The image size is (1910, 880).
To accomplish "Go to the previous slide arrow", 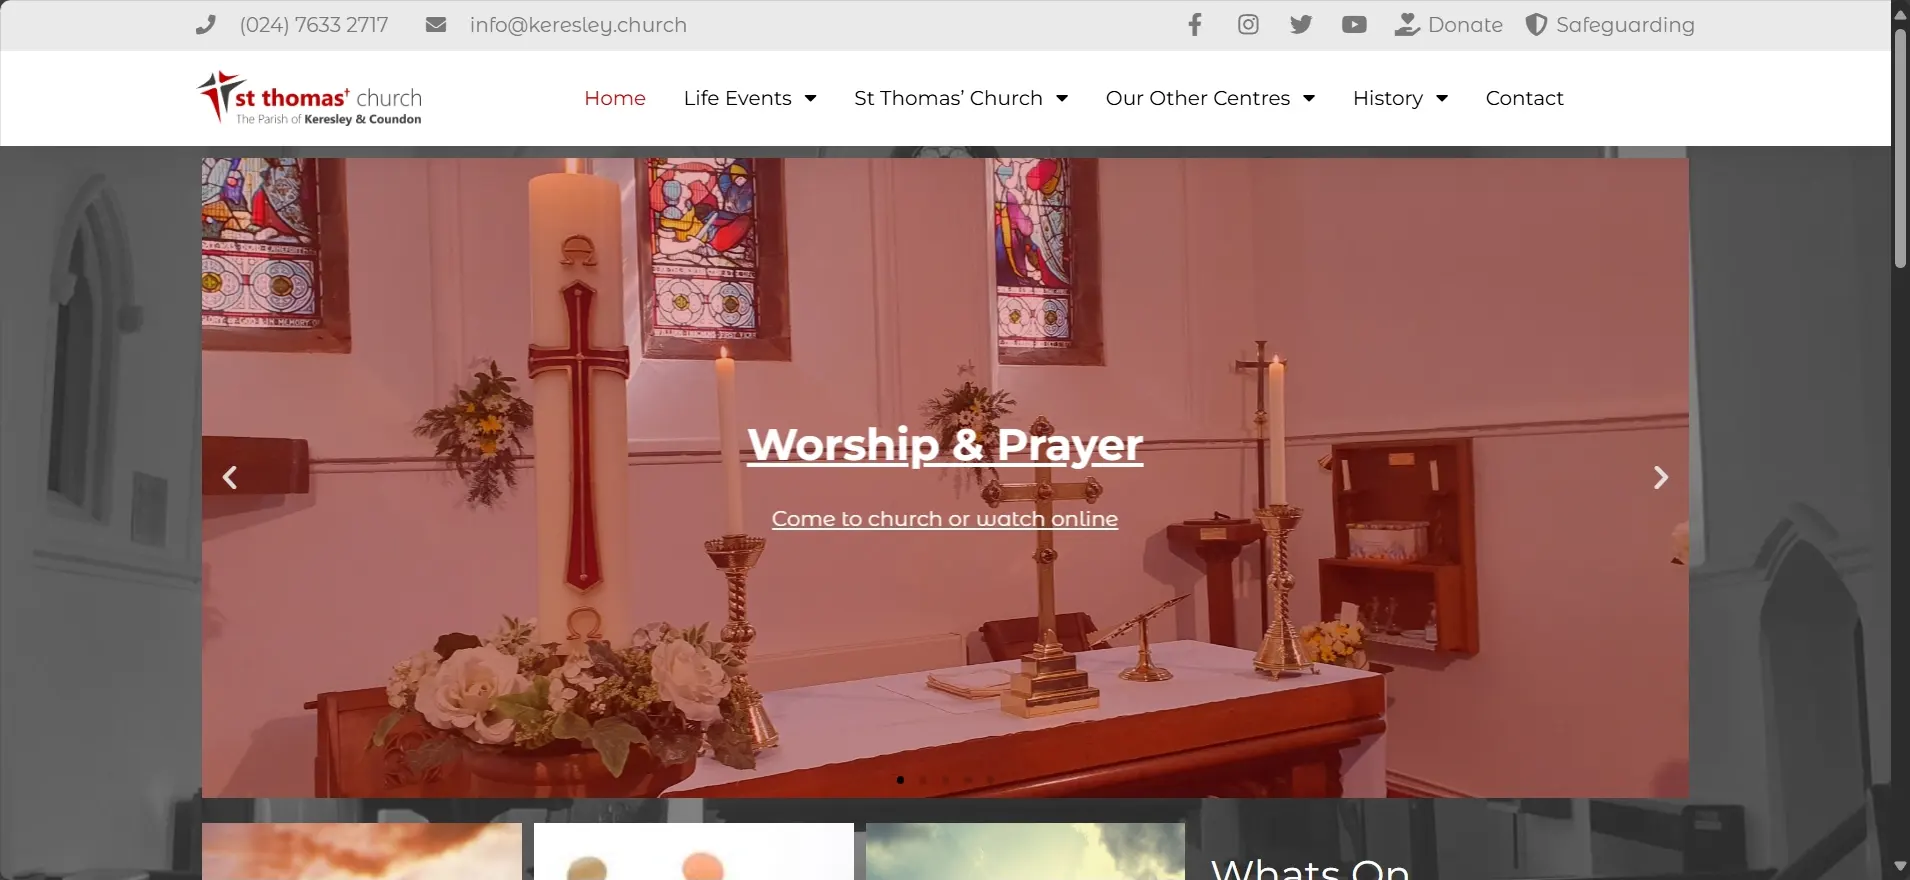I will tap(230, 478).
